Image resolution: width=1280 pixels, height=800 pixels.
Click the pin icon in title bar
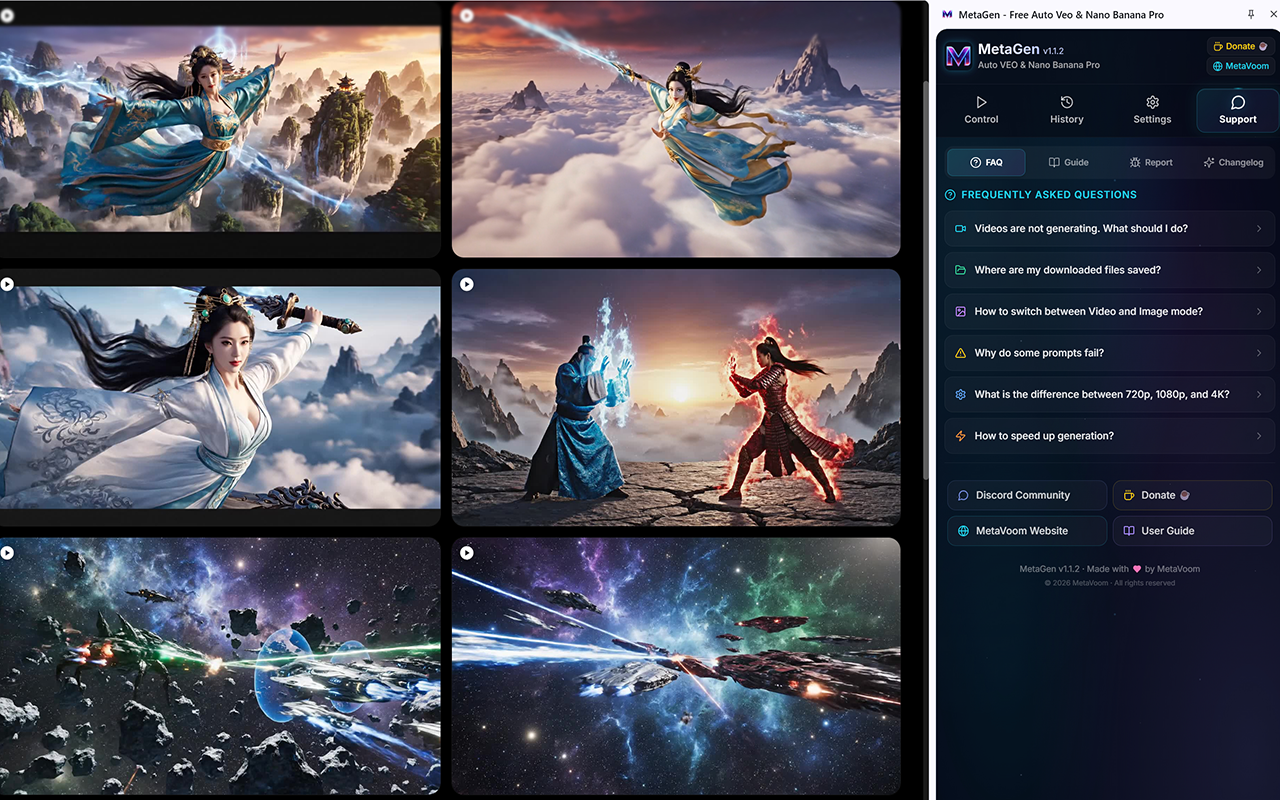pos(1251,14)
